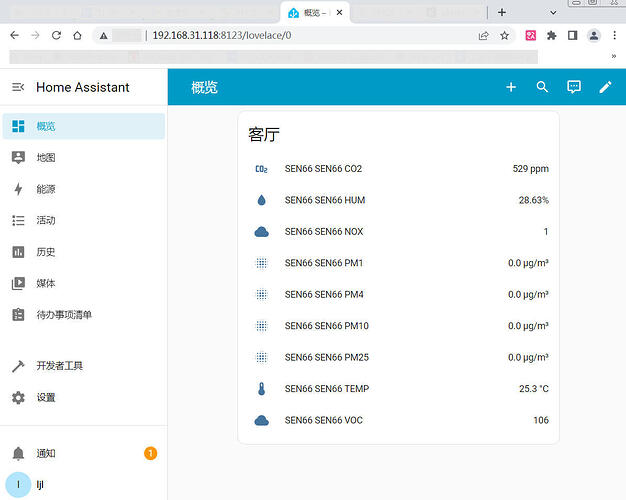Show 通知 notifications panel
This screenshot has width=626, height=500.
46,453
